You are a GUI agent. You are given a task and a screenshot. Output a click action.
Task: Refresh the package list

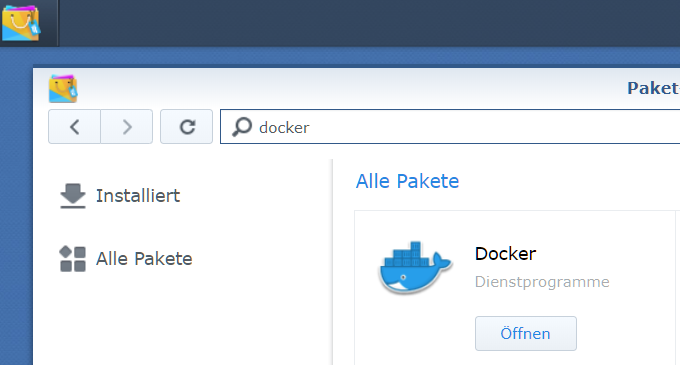(186, 127)
